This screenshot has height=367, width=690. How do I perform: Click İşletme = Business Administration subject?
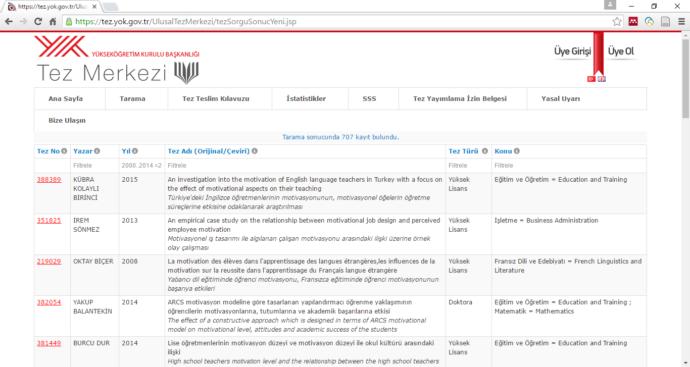546,220
